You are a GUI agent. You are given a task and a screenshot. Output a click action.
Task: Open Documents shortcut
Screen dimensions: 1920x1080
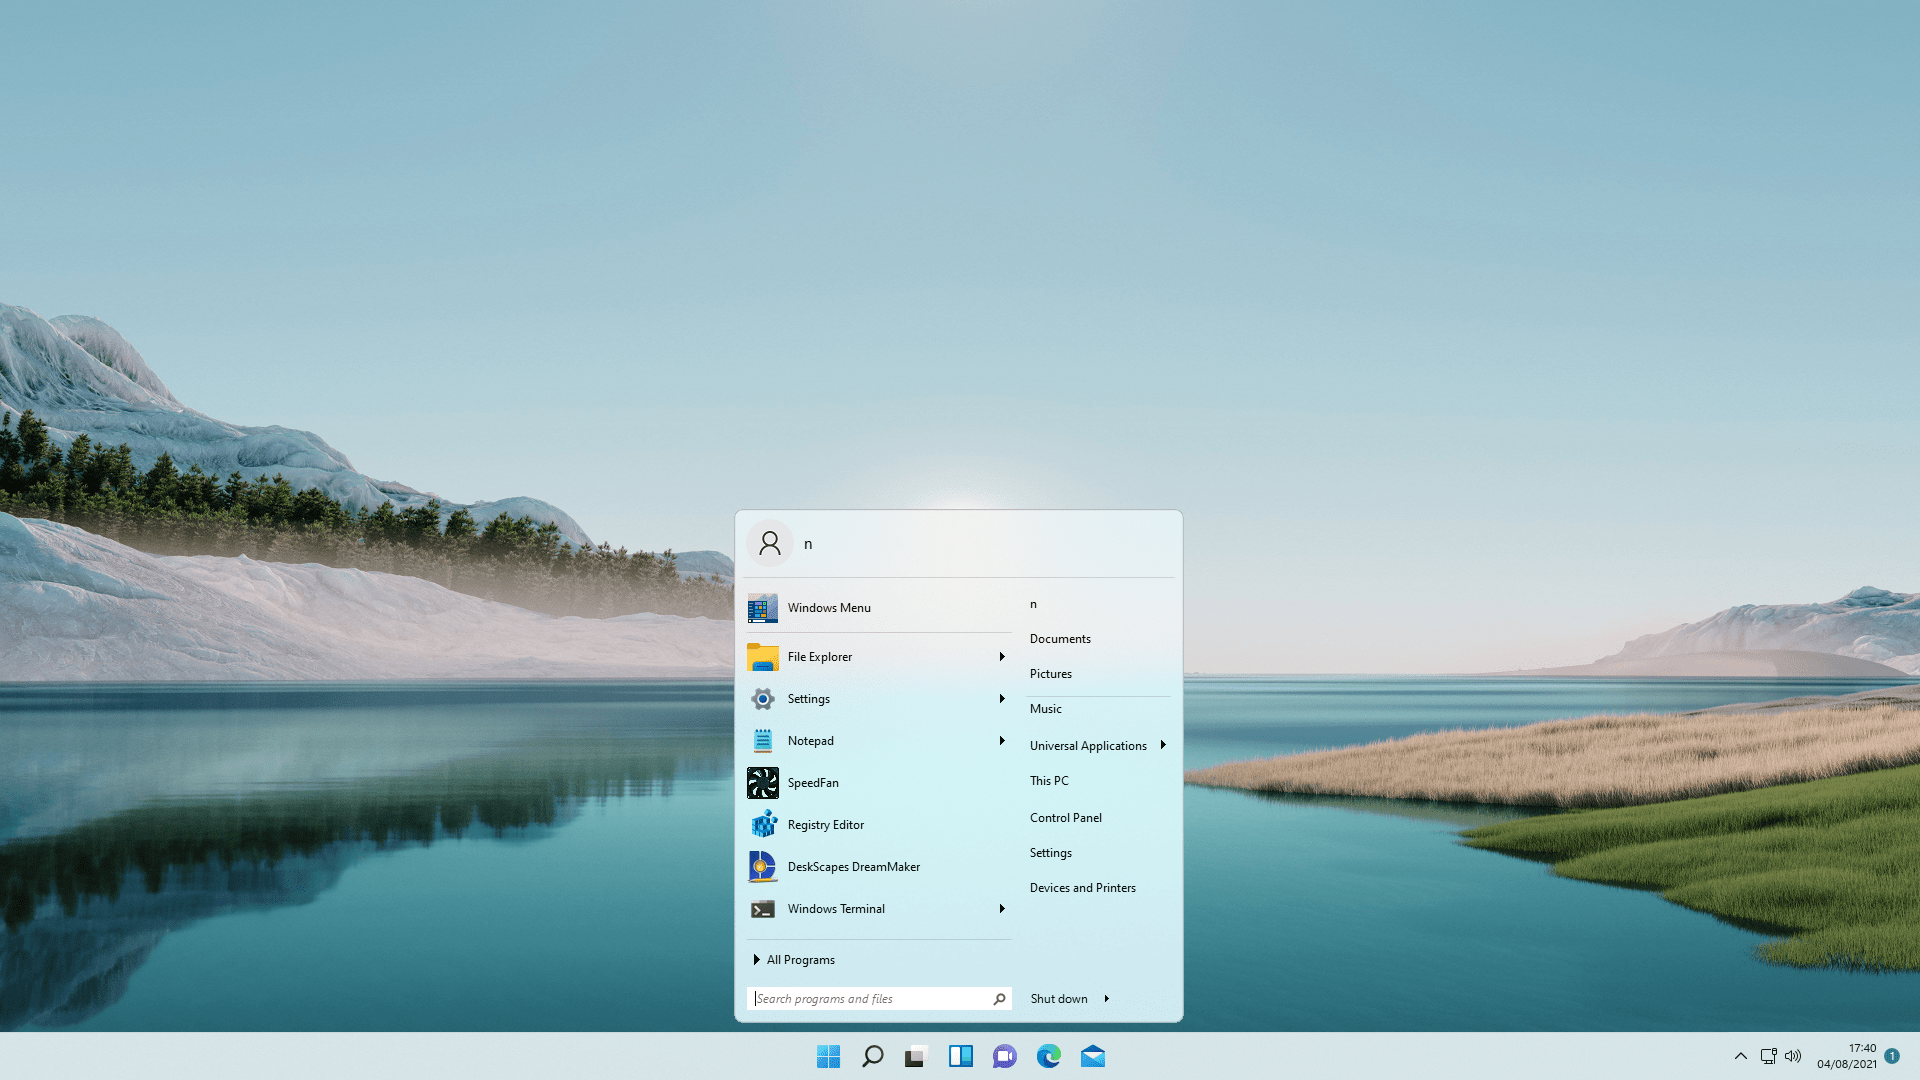click(1059, 638)
